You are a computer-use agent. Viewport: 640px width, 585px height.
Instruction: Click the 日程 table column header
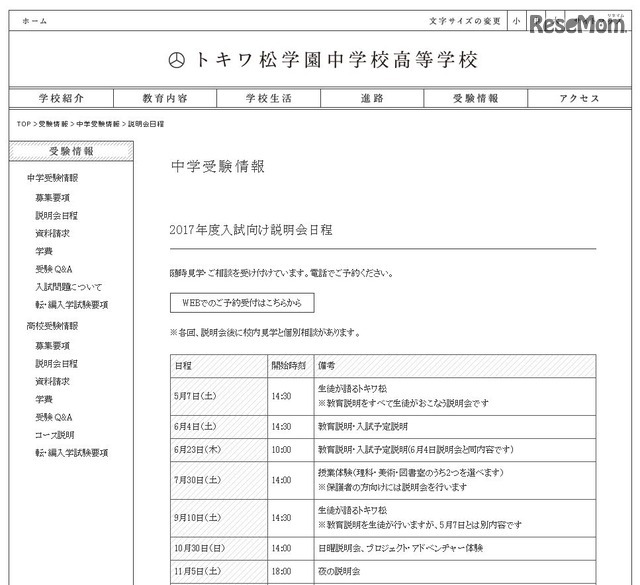[219, 366]
